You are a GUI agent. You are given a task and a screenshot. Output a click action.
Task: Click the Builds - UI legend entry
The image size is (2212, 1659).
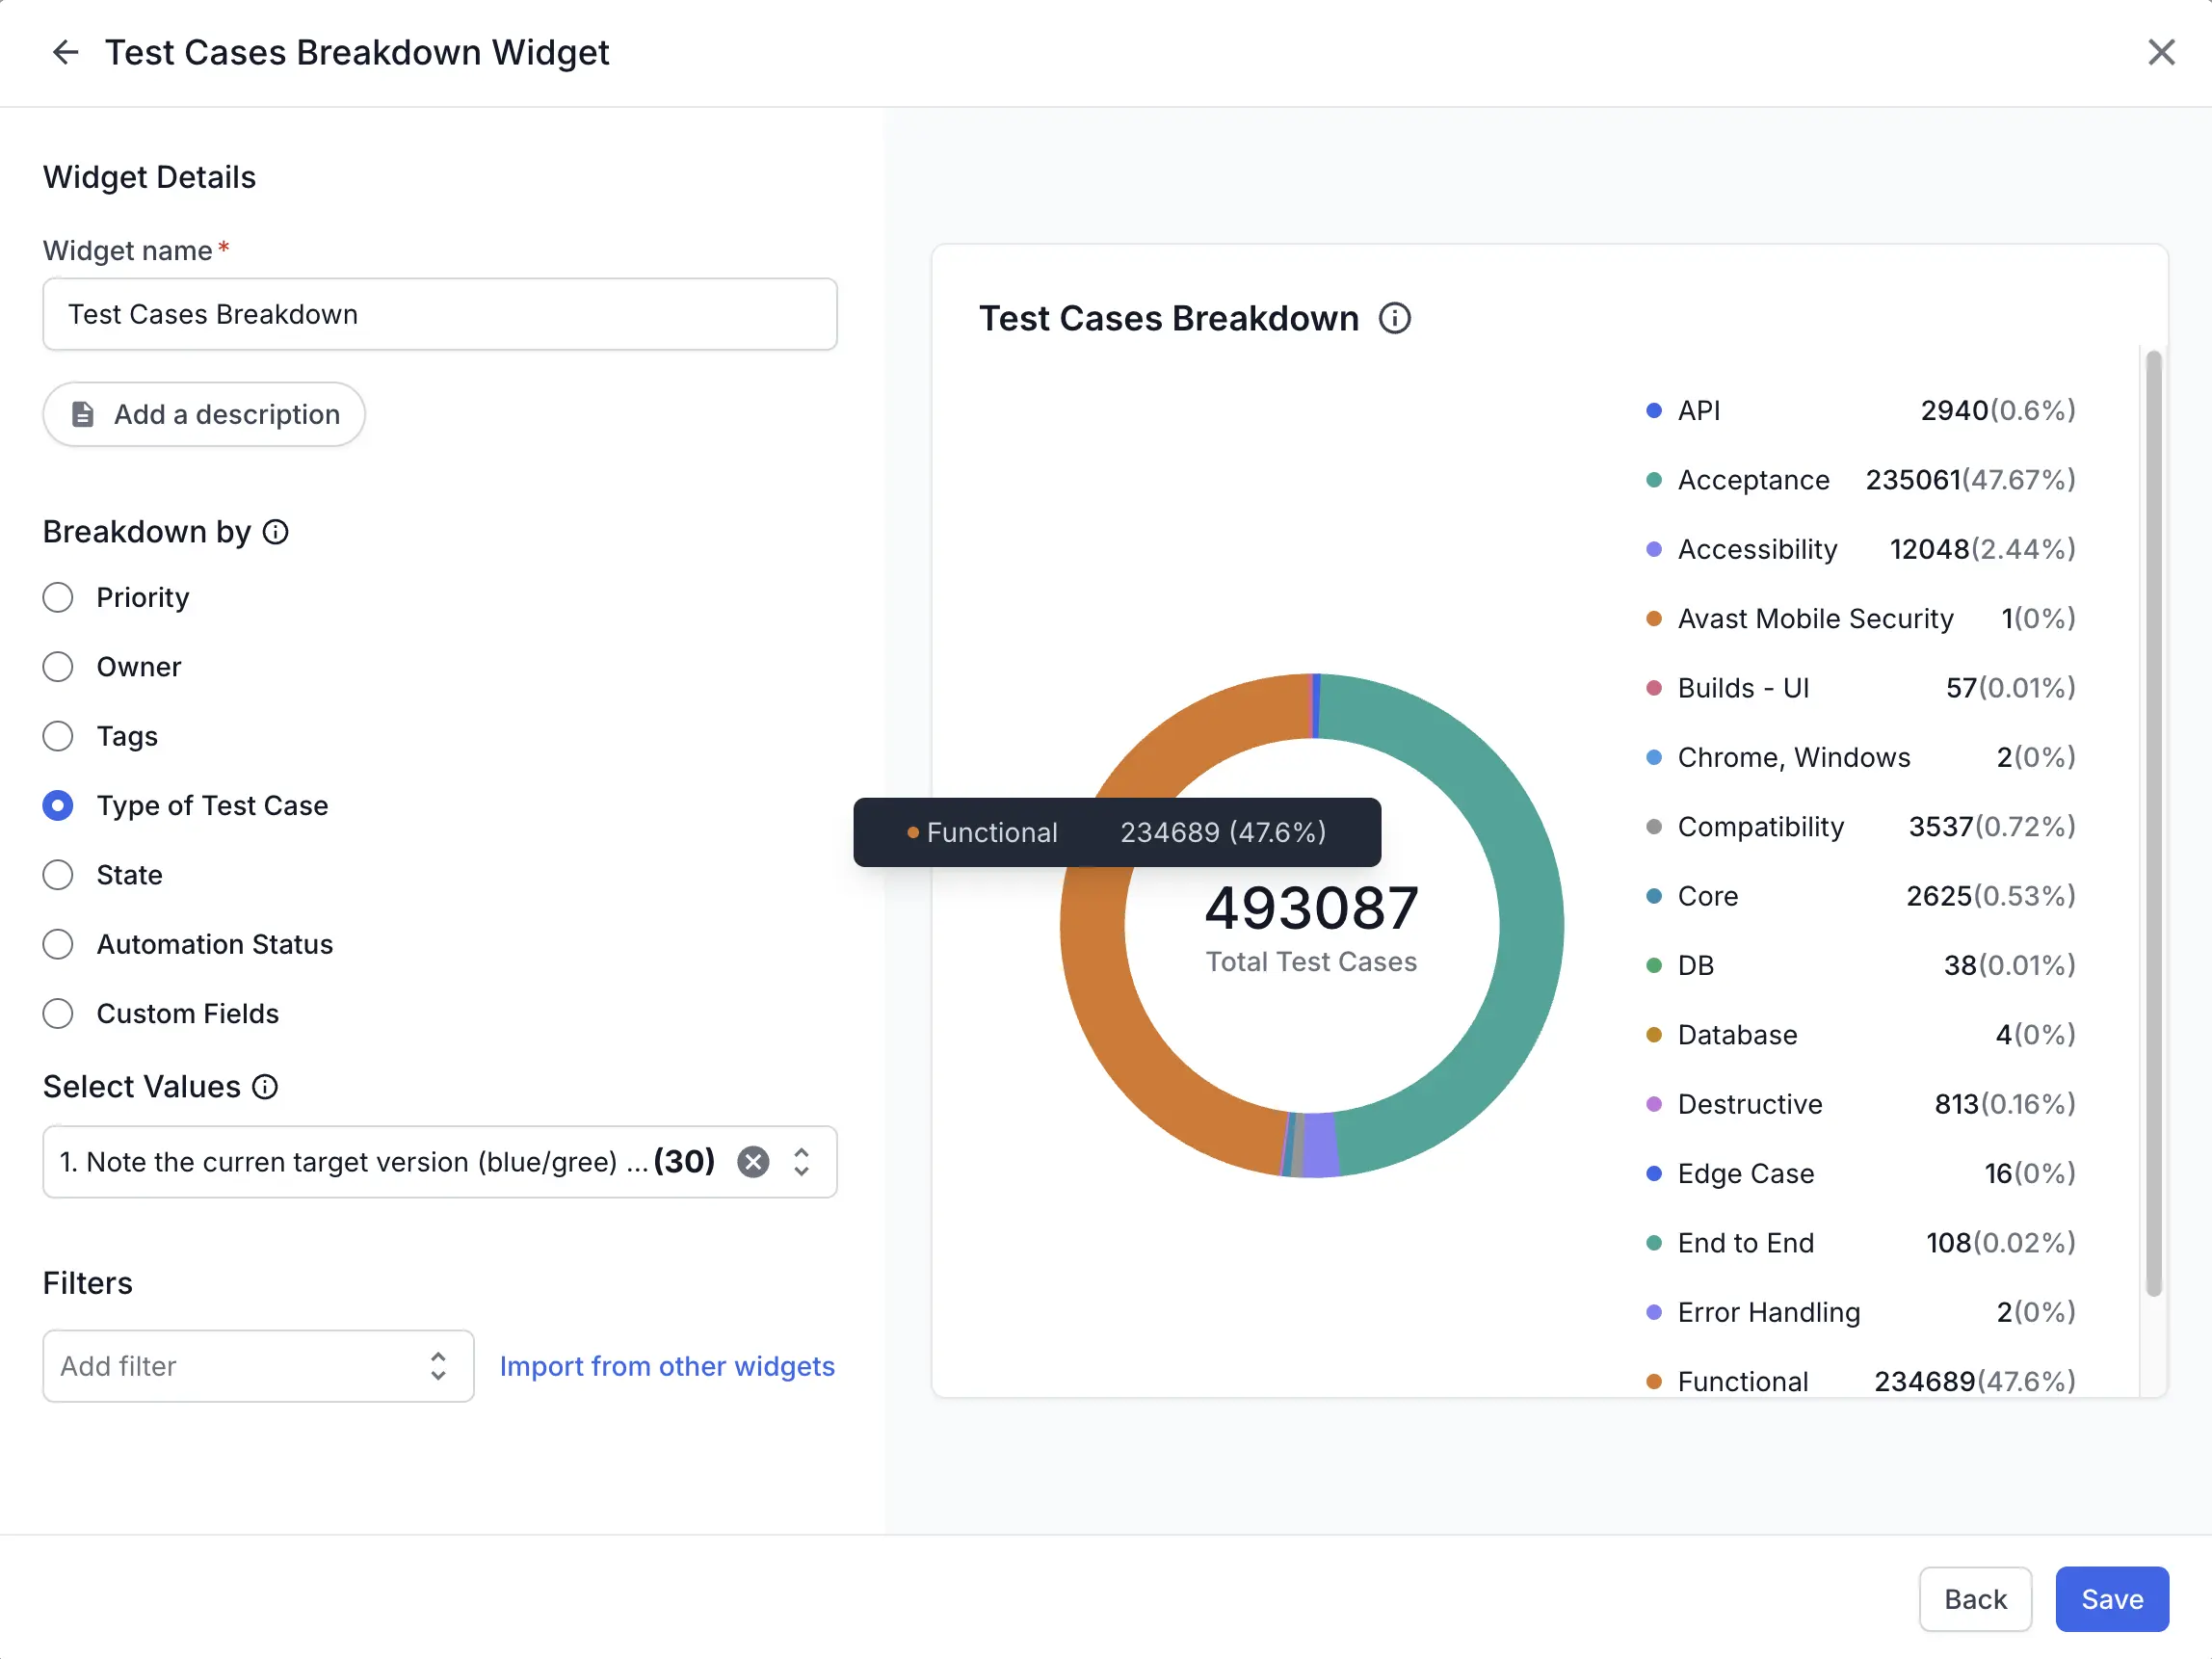[1860, 688]
